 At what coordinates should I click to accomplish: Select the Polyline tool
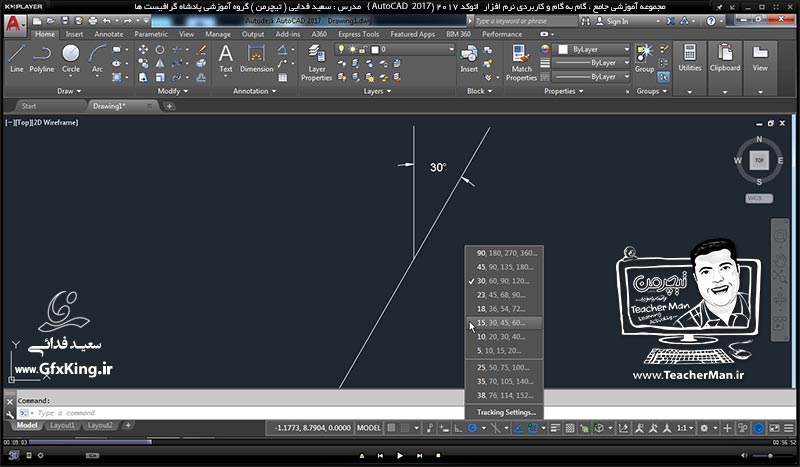click(x=41, y=59)
